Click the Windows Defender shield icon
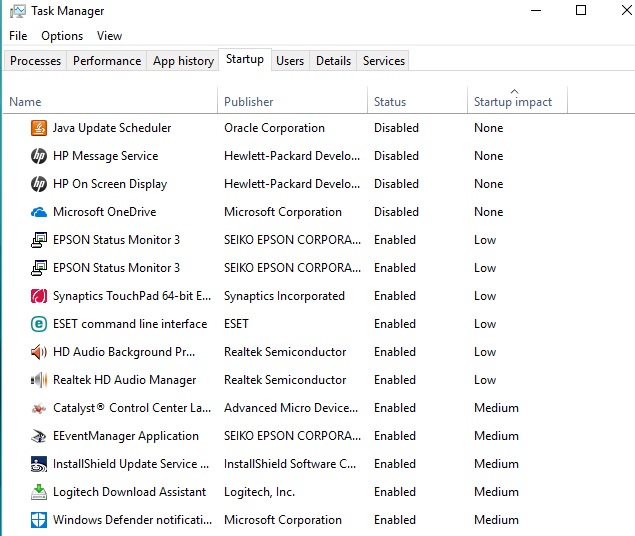 39,520
